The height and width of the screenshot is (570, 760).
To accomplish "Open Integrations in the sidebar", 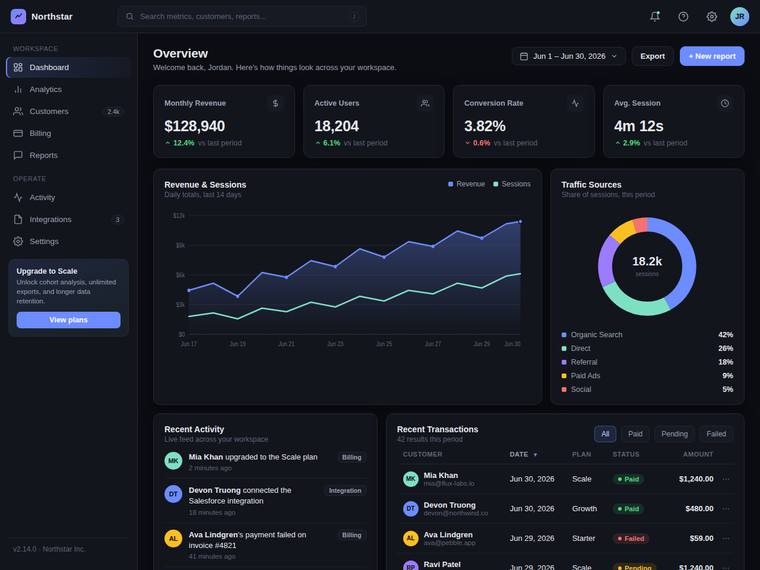I will pyautogui.click(x=68, y=219).
